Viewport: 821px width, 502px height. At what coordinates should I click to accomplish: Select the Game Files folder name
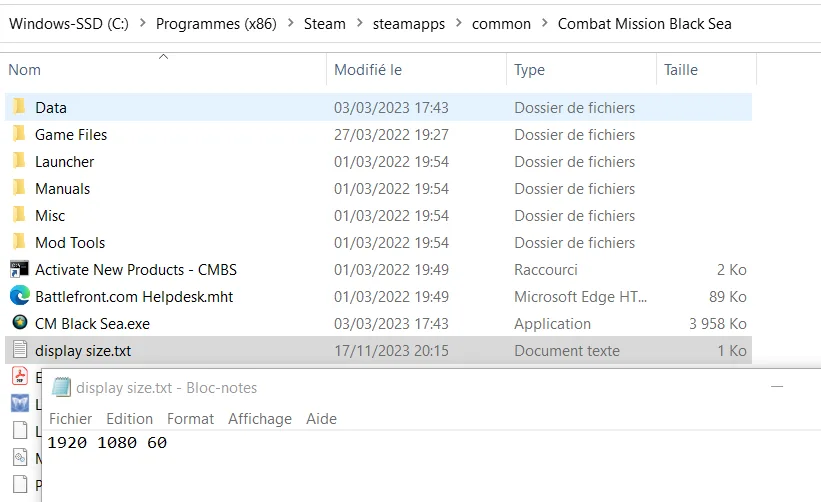[71, 135]
